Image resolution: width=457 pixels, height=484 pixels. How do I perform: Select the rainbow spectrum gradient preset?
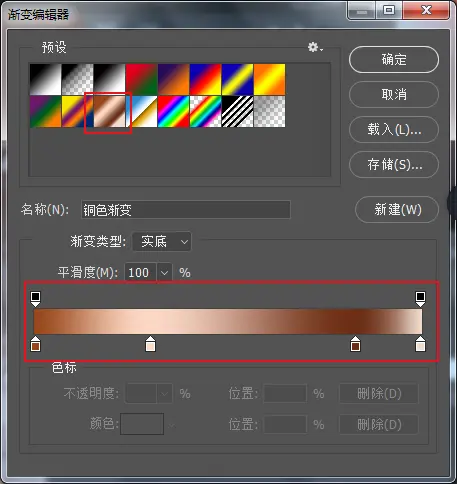pyautogui.click(x=173, y=111)
